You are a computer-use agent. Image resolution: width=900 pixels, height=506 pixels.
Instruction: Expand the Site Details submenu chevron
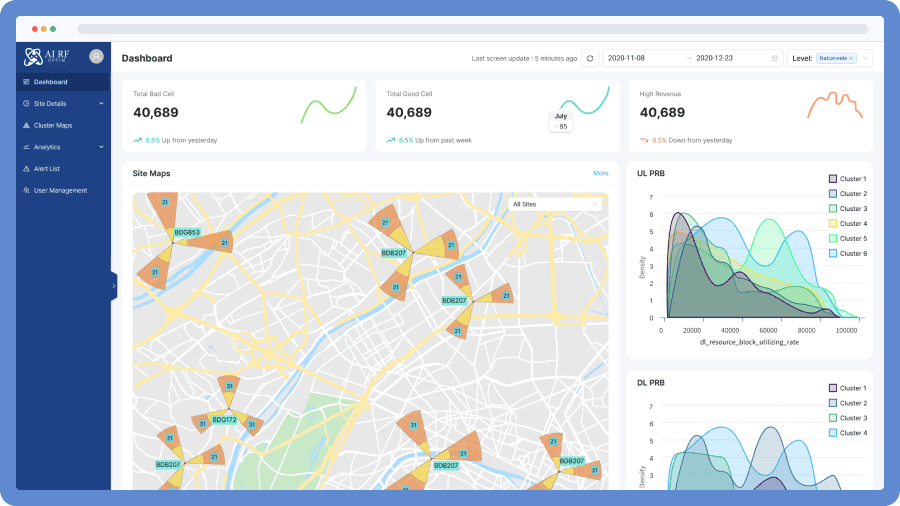pyautogui.click(x=101, y=104)
